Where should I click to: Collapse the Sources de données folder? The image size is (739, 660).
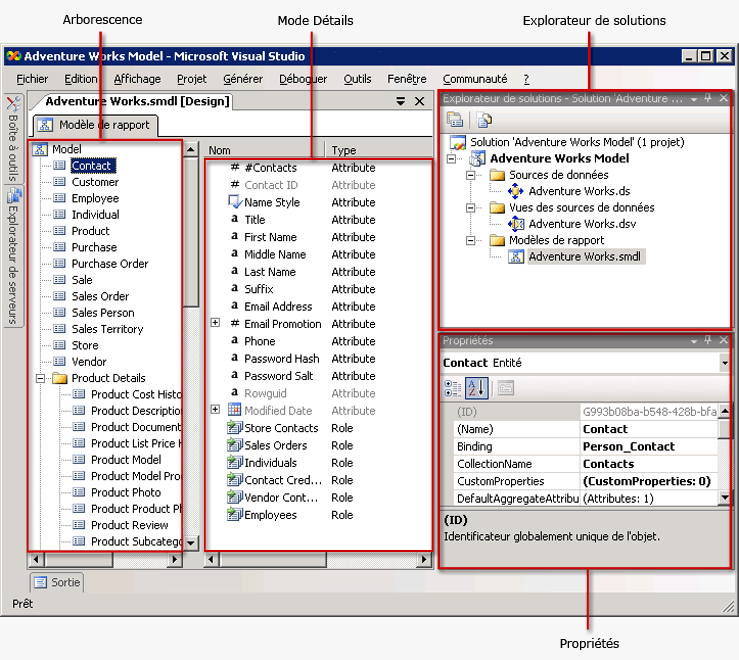tap(470, 175)
